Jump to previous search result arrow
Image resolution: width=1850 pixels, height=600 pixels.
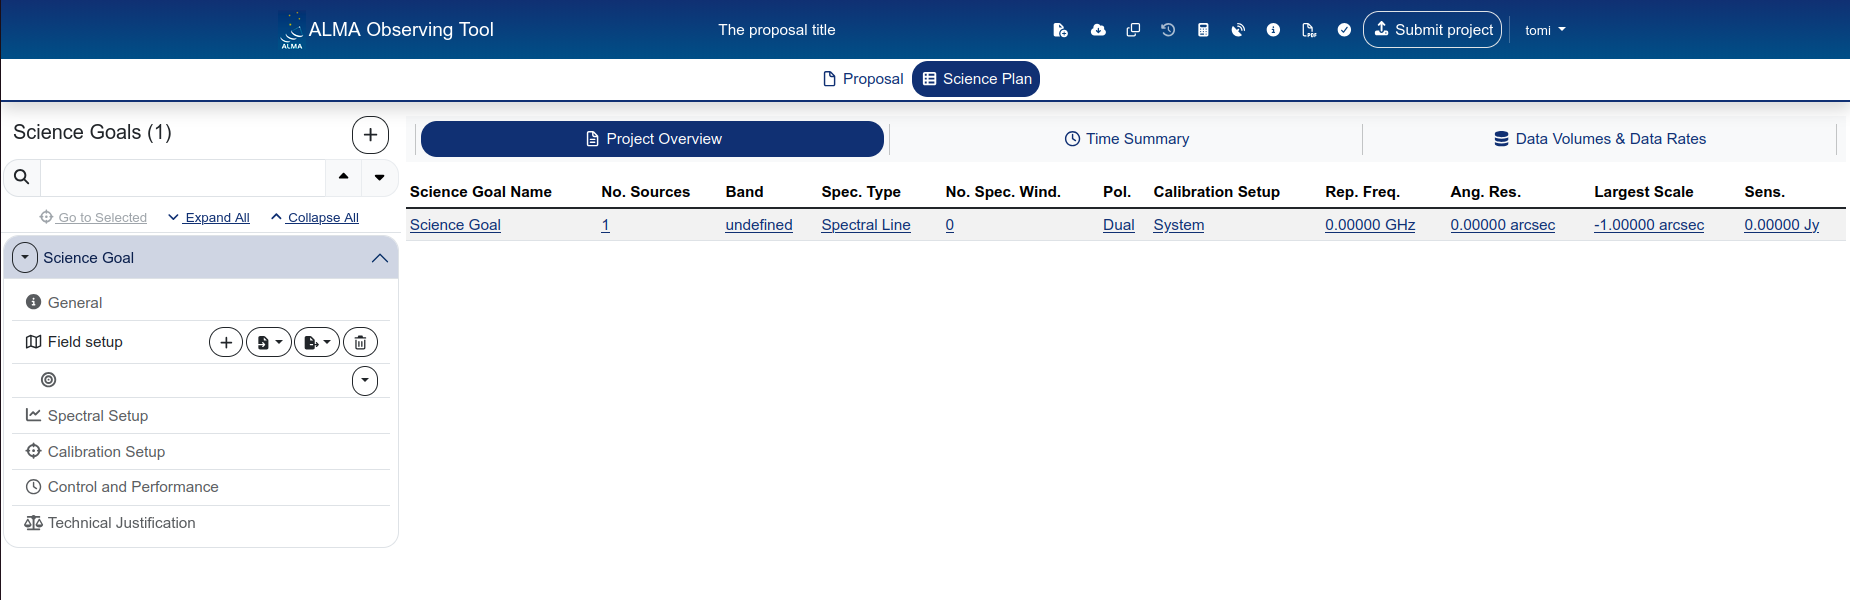344,177
